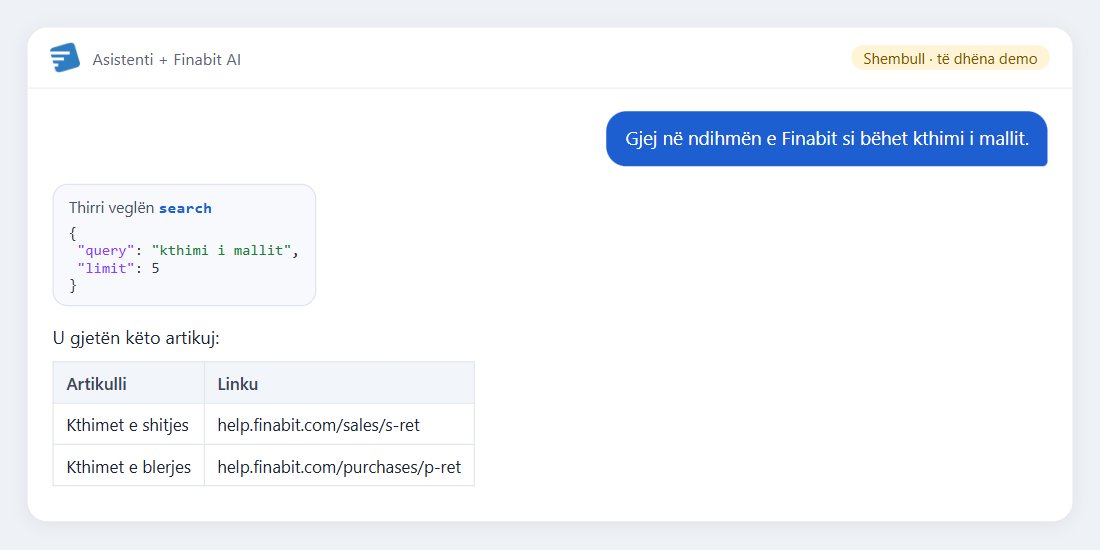The image size is (1100, 550).
Task: Click the "kthimi i mallit" query string value
Action: 221,251
